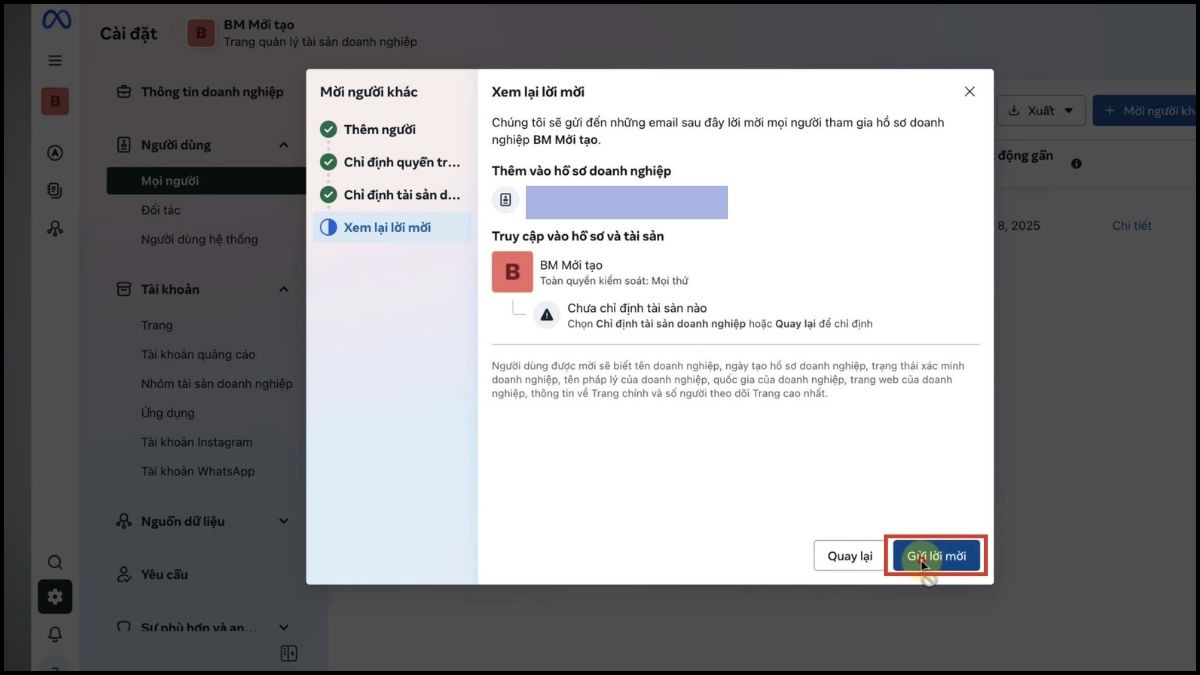Select Mọi người in the sidebar
This screenshot has height=675, width=1200.
tap(207, 181)
